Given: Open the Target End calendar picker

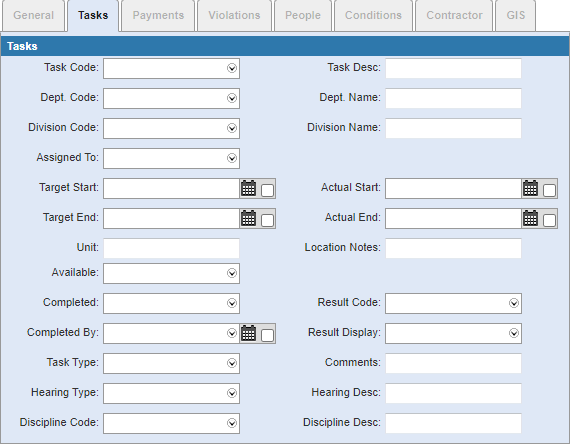Looking at the screenshot, I should point(249,218).
